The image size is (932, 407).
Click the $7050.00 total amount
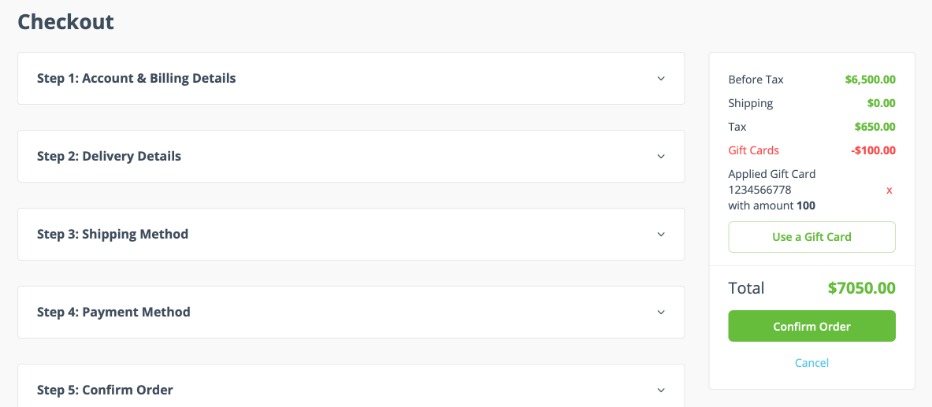[x=861, y=288]
